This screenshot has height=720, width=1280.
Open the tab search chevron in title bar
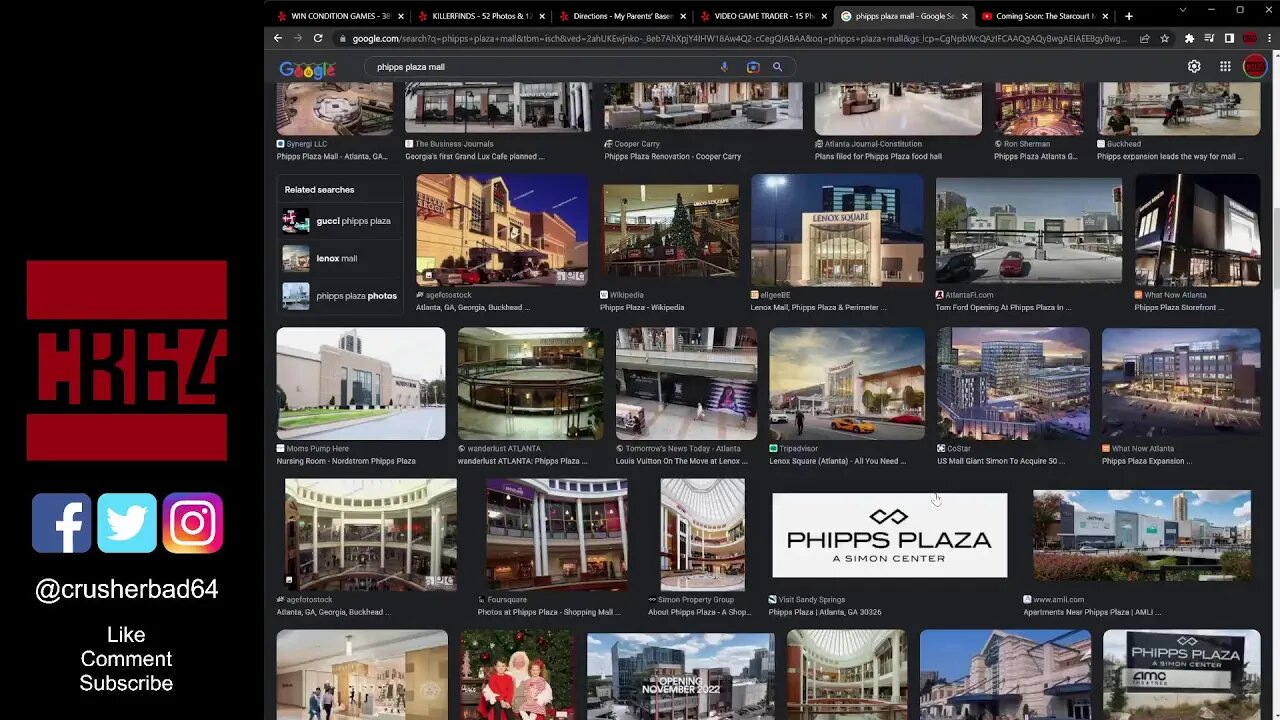[x=1183, y=10]
